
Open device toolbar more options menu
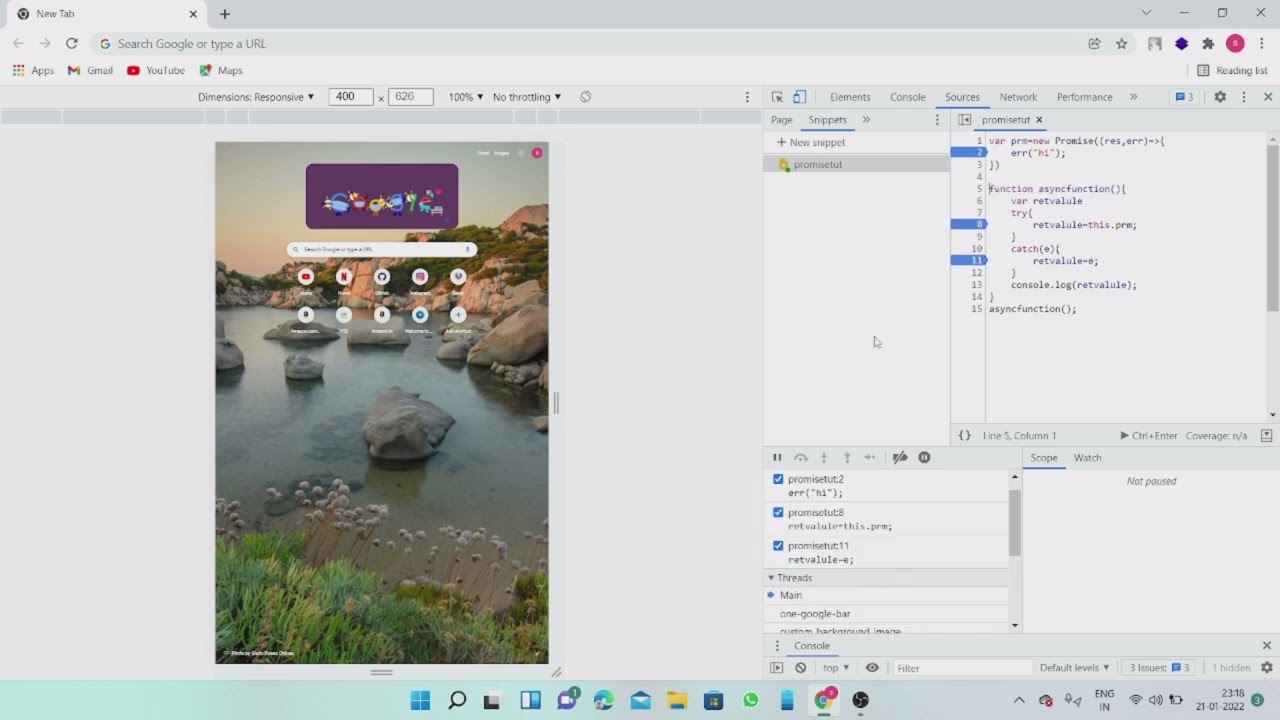(747, 97)
